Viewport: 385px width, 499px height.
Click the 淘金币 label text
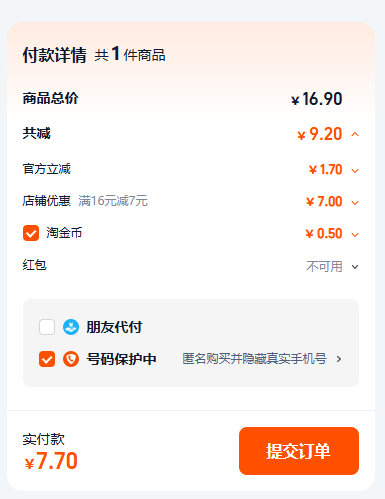coord(64,233)
